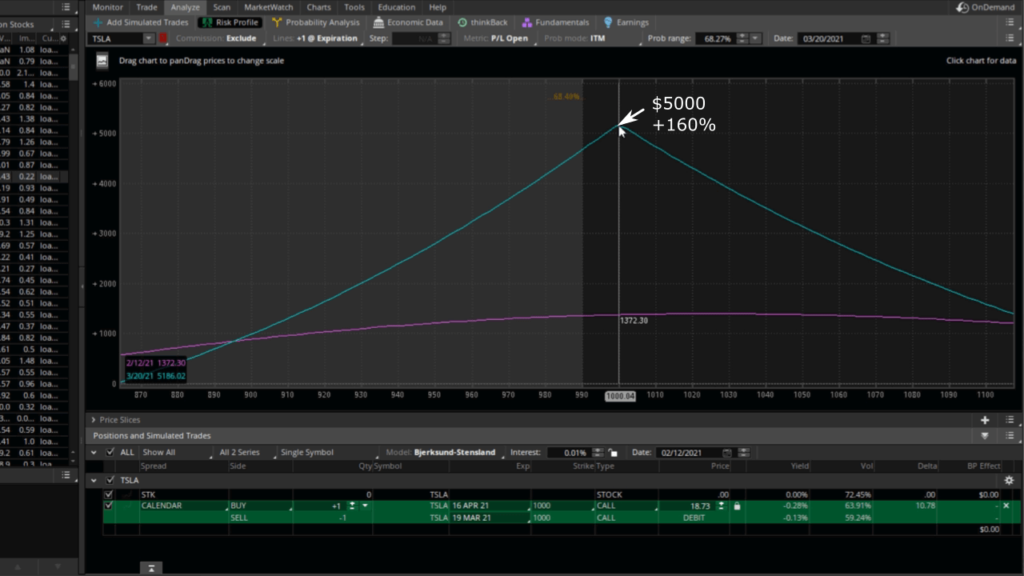The width and height of the screenshot is (1024, 576).
Task: Open the Tools main tab
Action: point(354,7)
